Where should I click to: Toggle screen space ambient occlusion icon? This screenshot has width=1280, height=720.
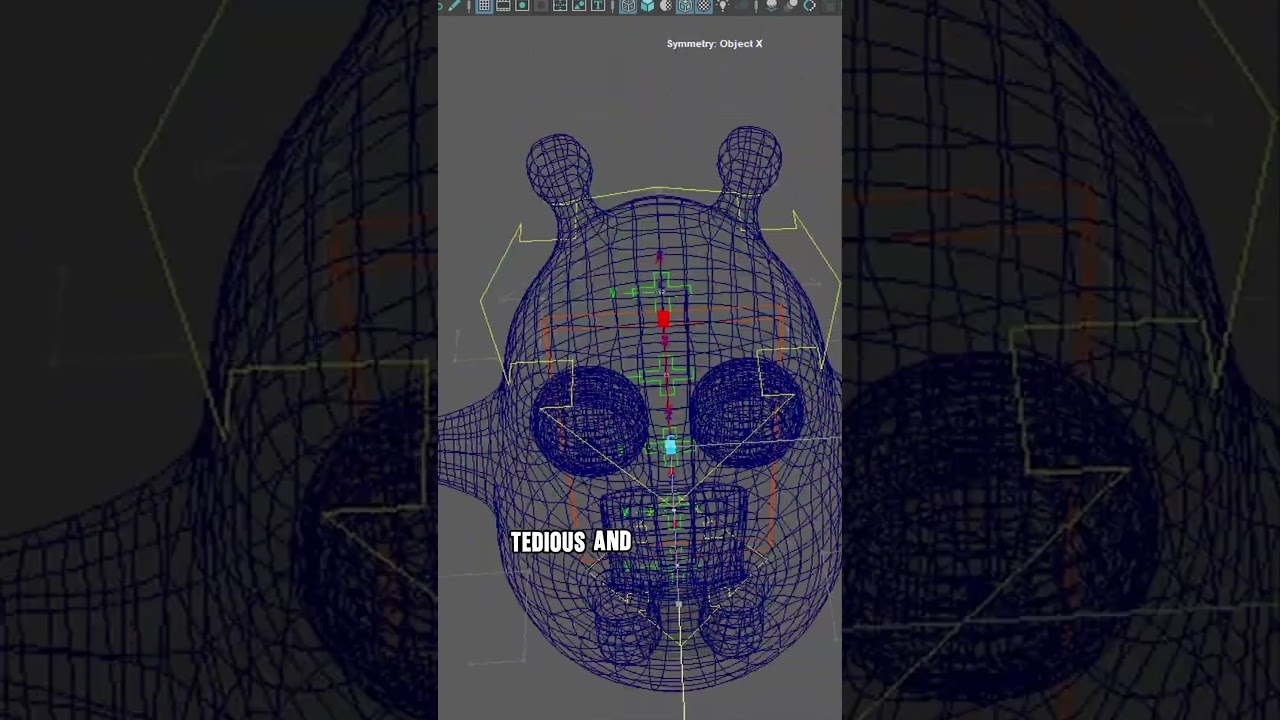772,6
